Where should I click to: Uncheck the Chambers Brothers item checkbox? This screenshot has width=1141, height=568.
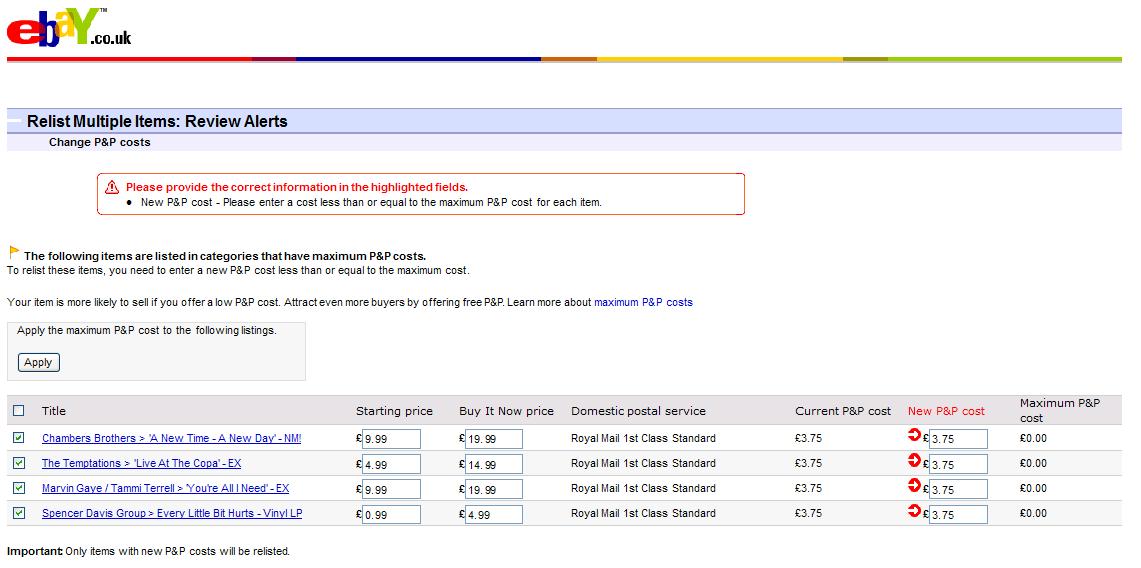click(x=19, y=438)
